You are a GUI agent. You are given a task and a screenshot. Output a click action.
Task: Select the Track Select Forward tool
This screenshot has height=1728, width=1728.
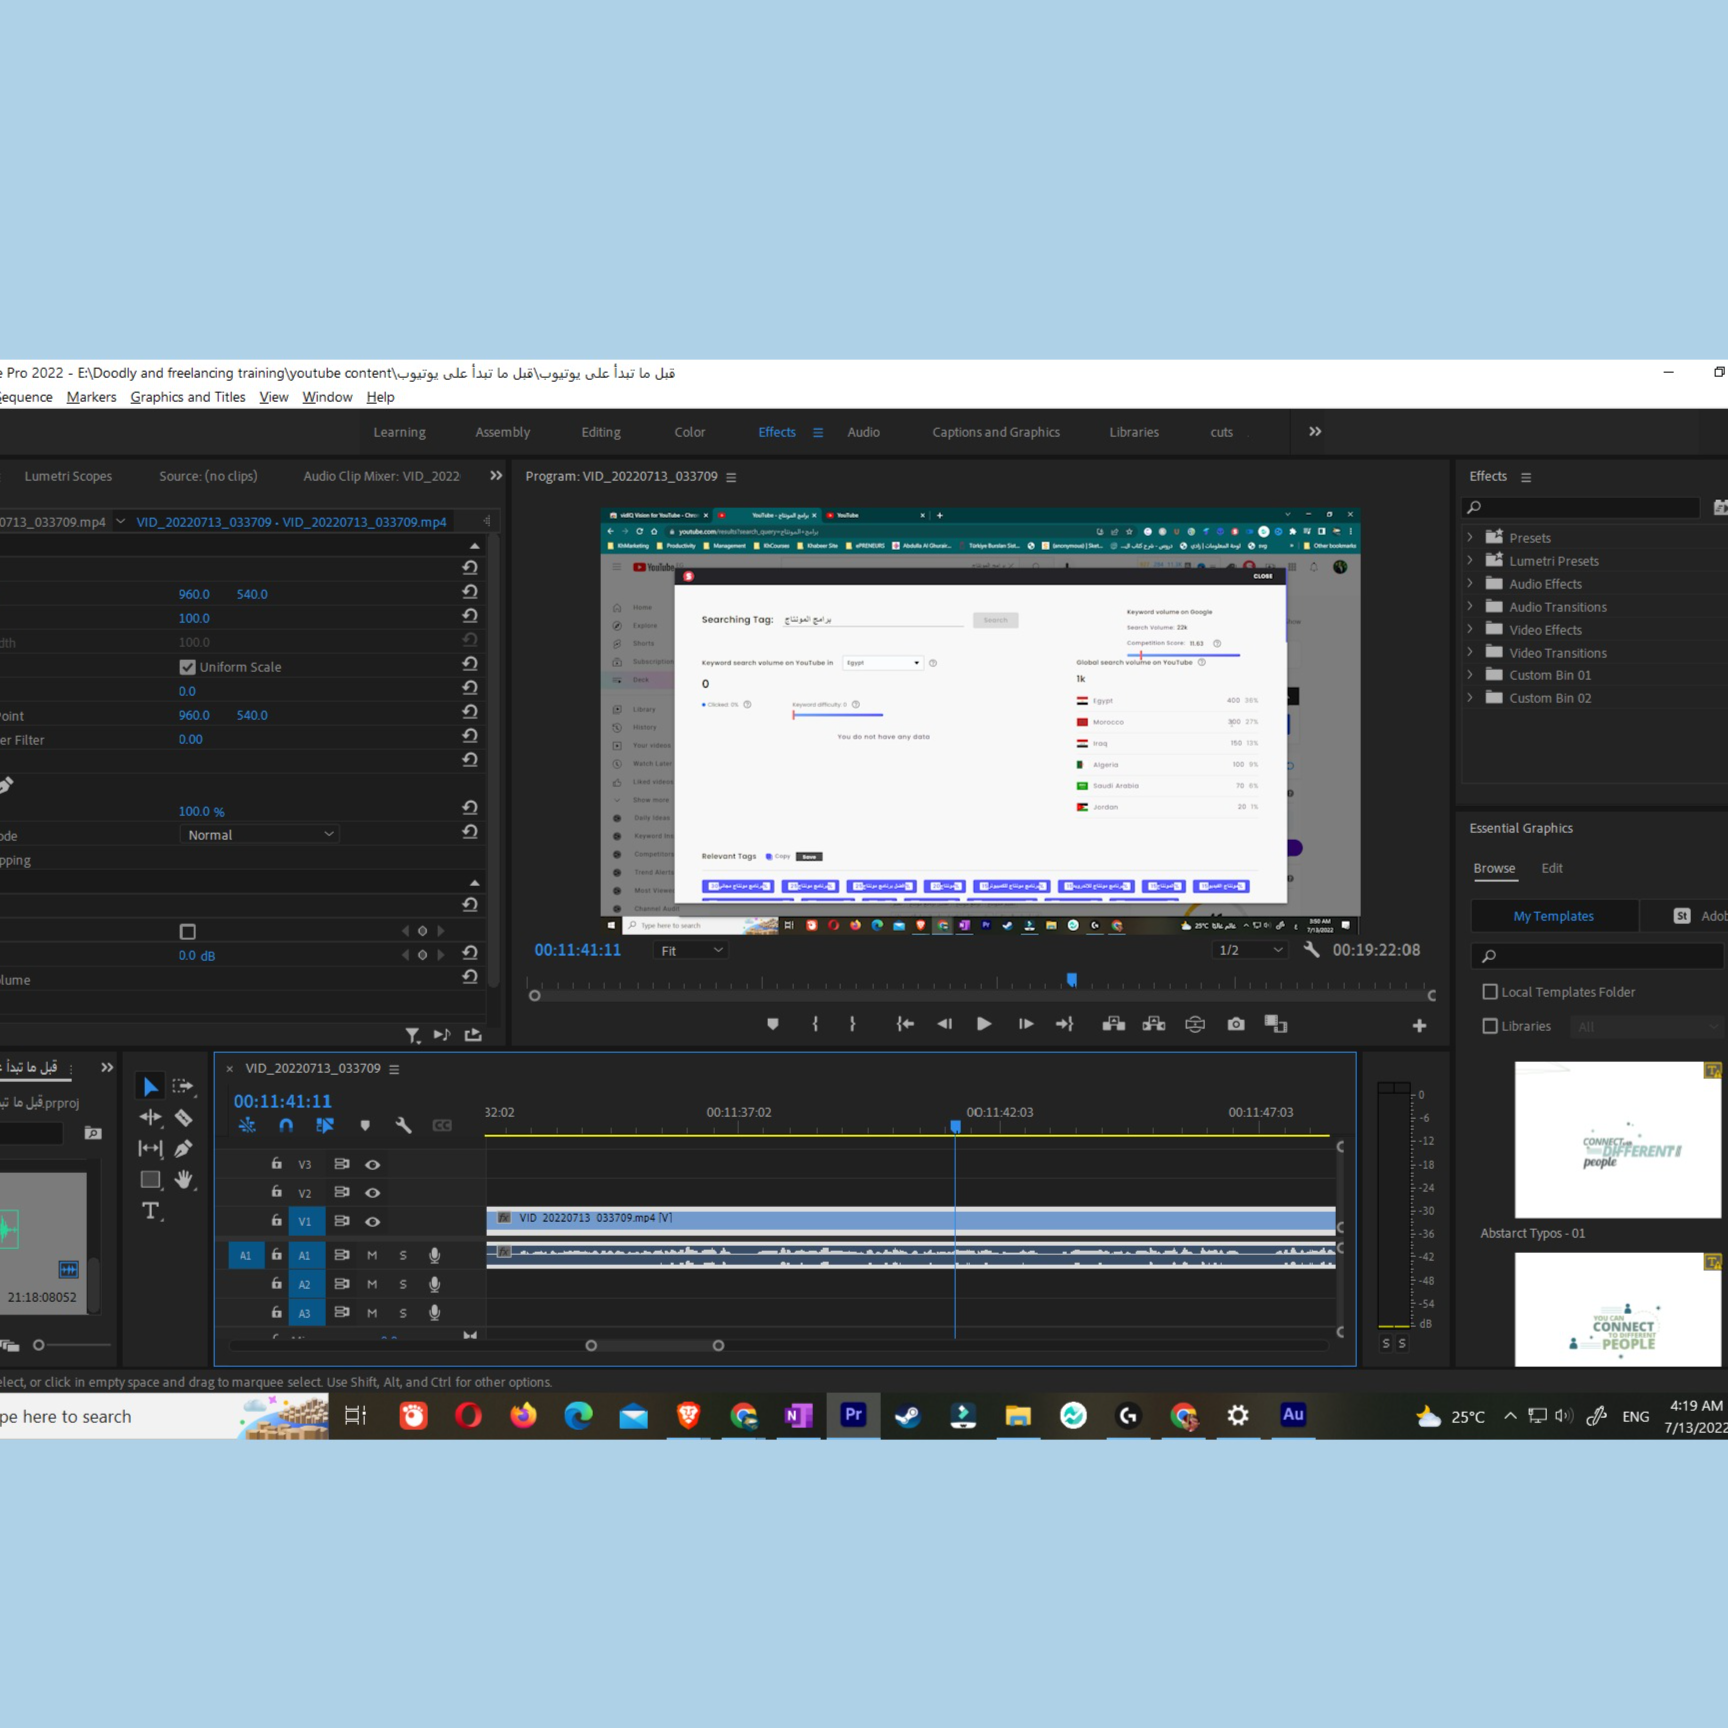[183, 1086]
